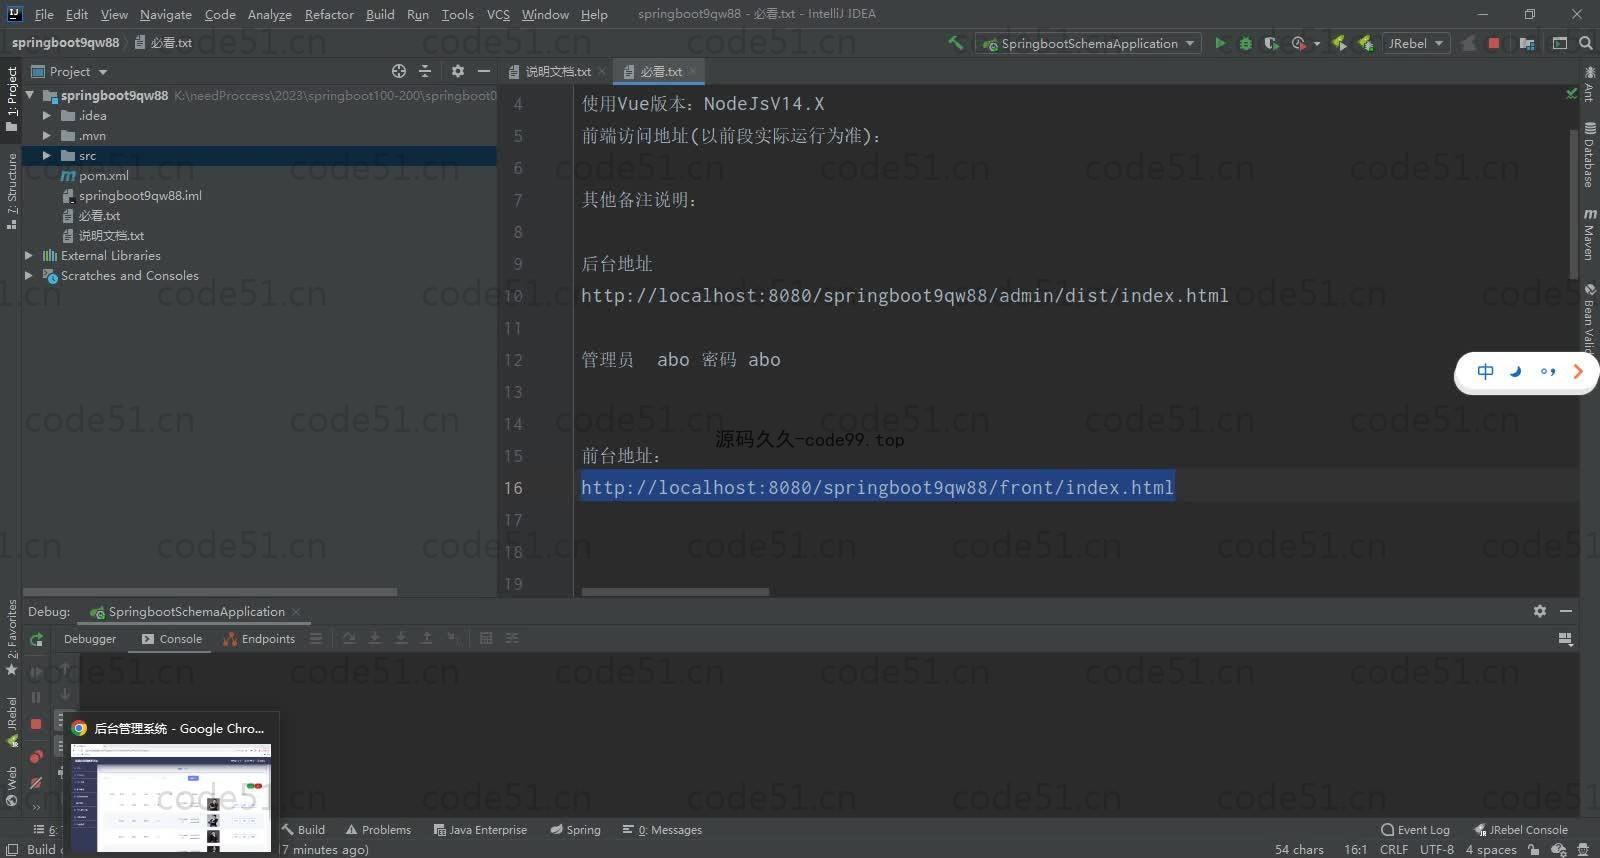Screen dimensions: 1600x858
Task: Click the Build project hammer icon
Action: (x=955, y=43)
